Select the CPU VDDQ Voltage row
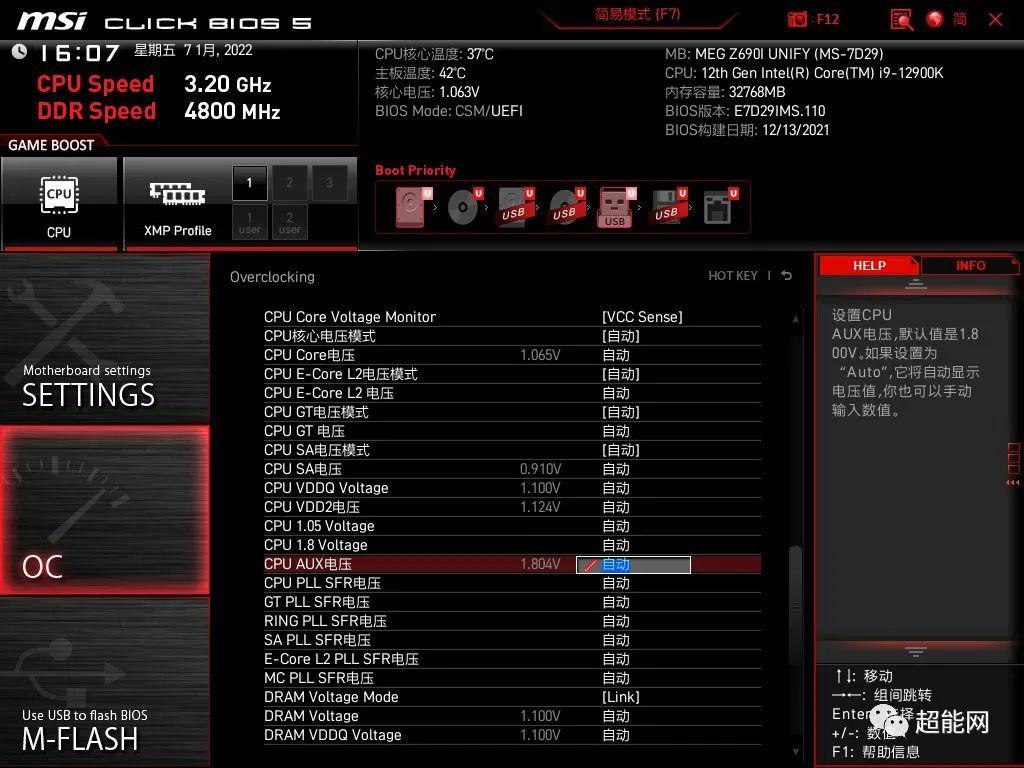Screen dimensions: 1024x768 [x=512, y=488]
